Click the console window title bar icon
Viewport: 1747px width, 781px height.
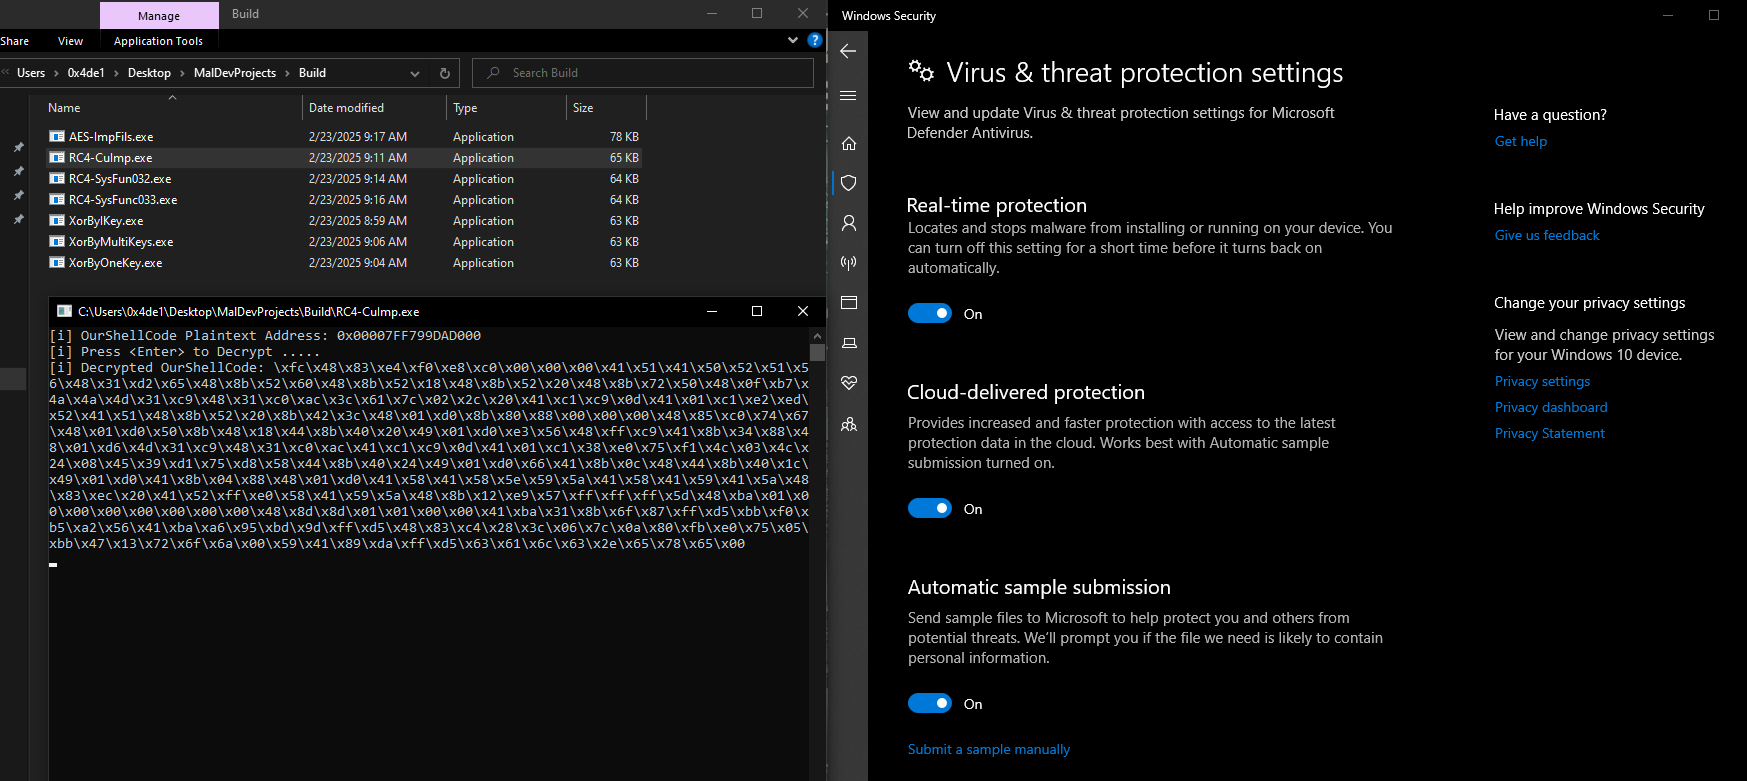(x=64, y=311)
